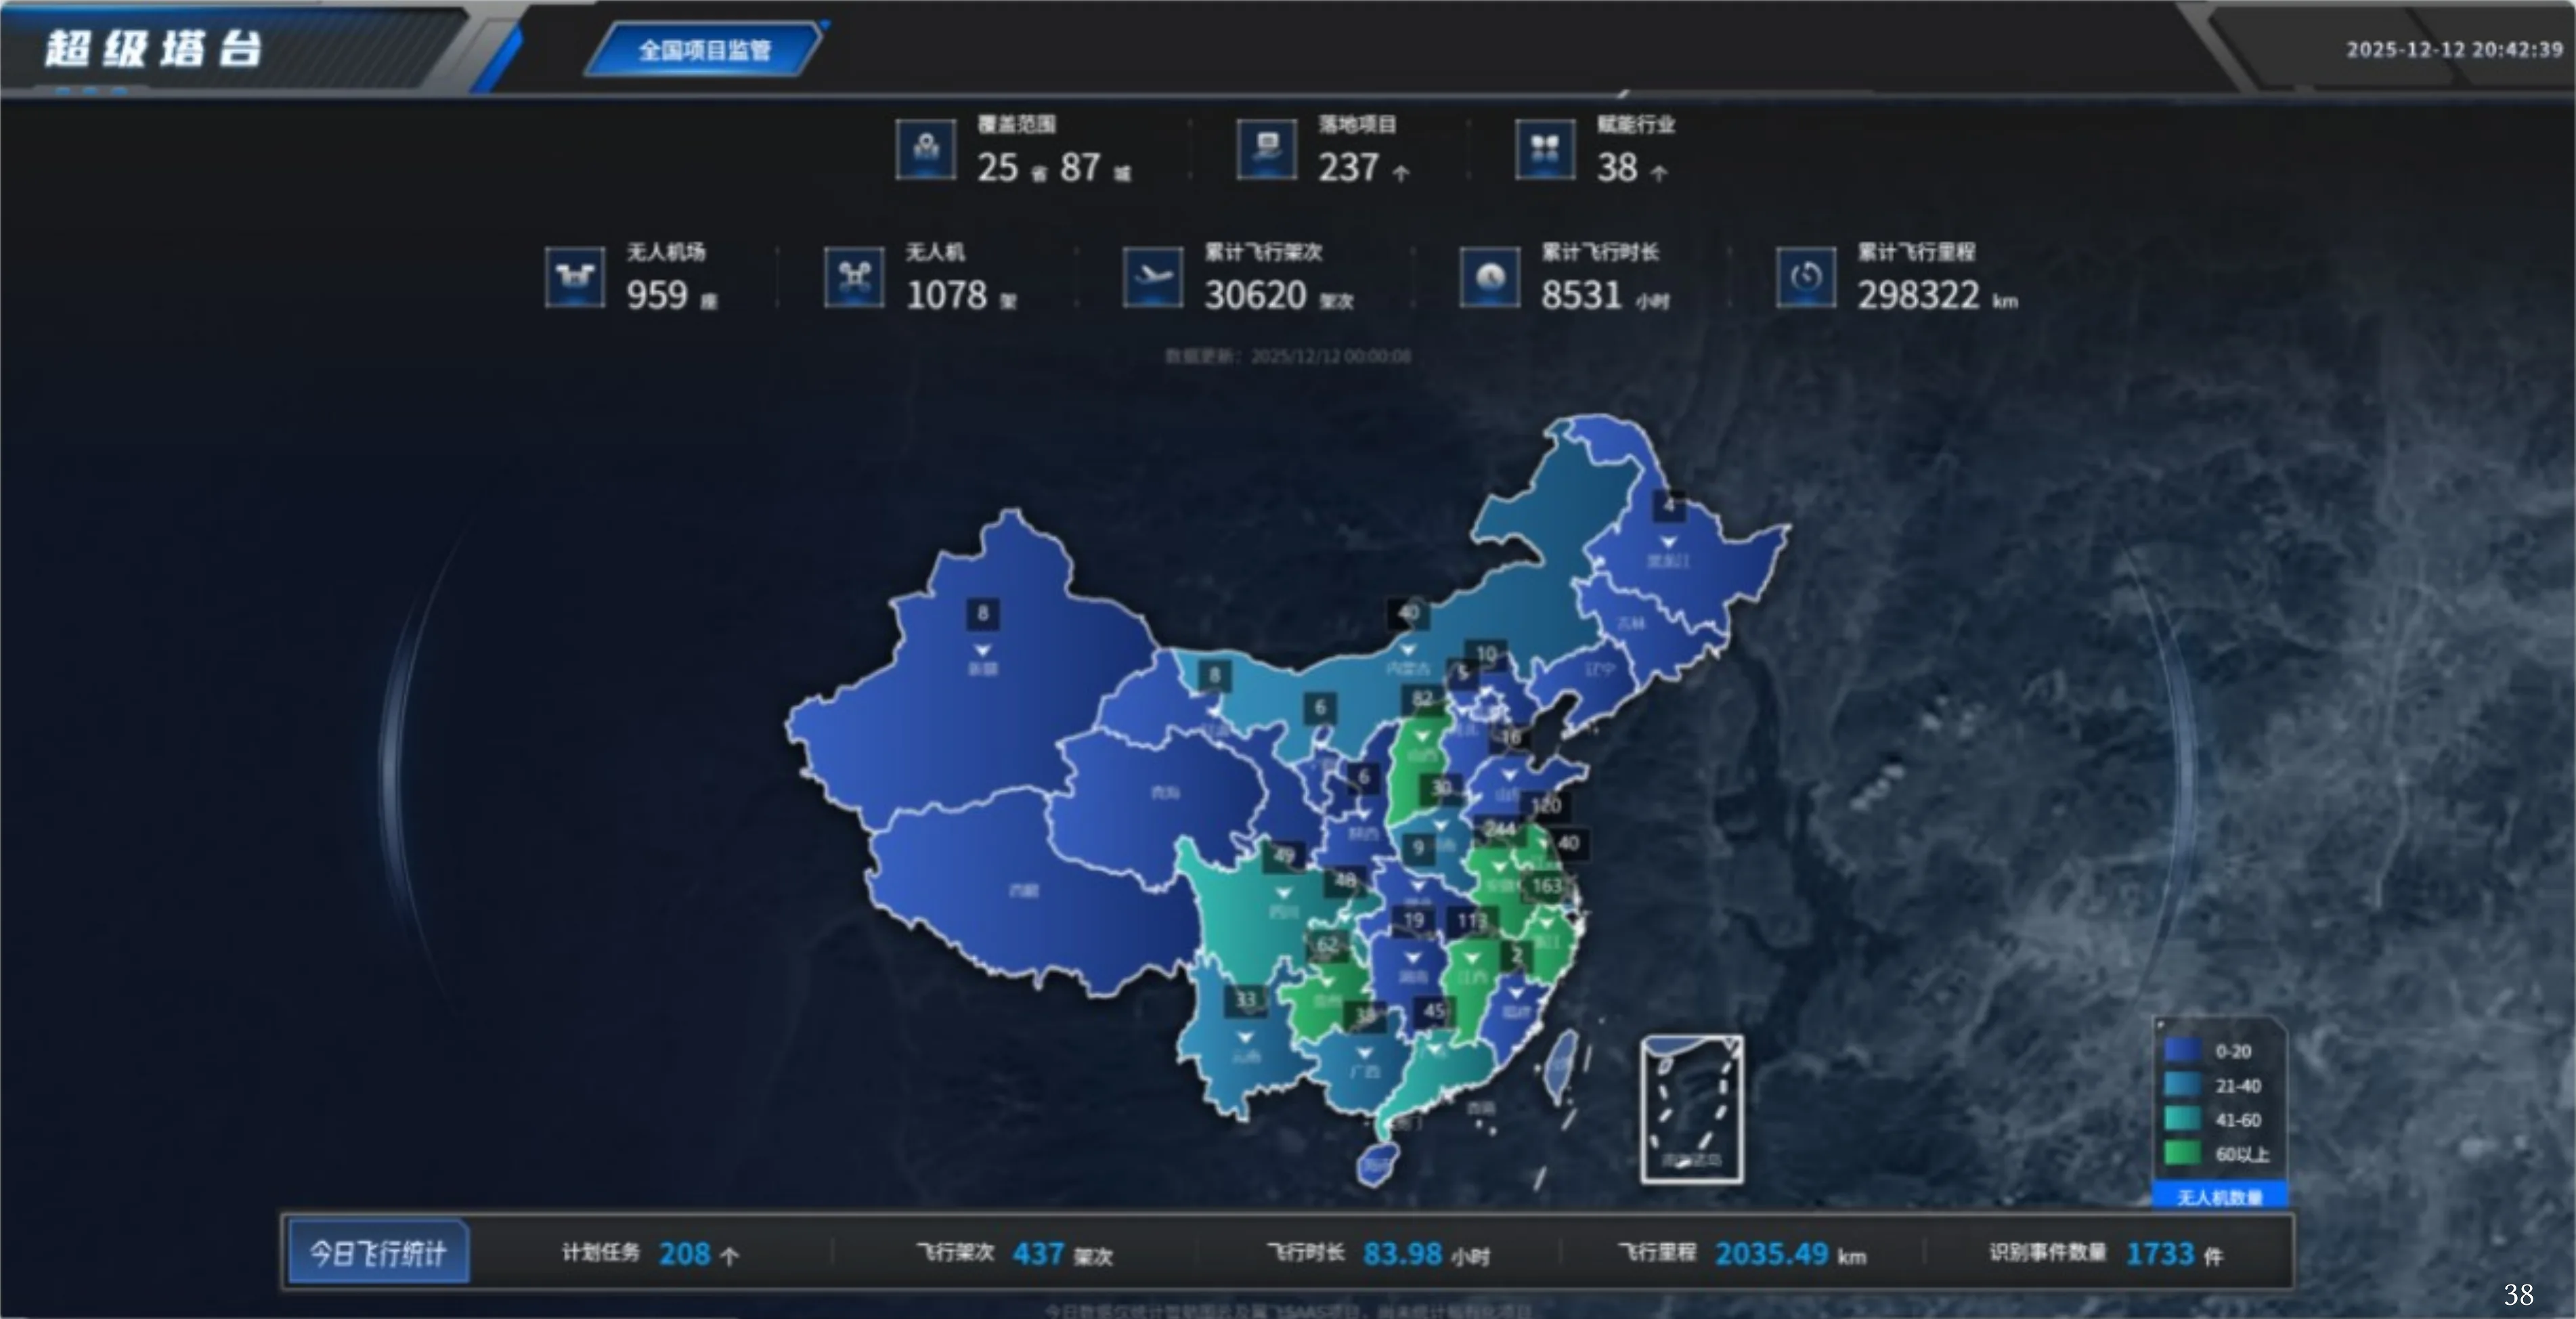Click the 广西 marker arrow on the map
Screen dimensions: 2576x1319
click(x=1364, y=1053)
